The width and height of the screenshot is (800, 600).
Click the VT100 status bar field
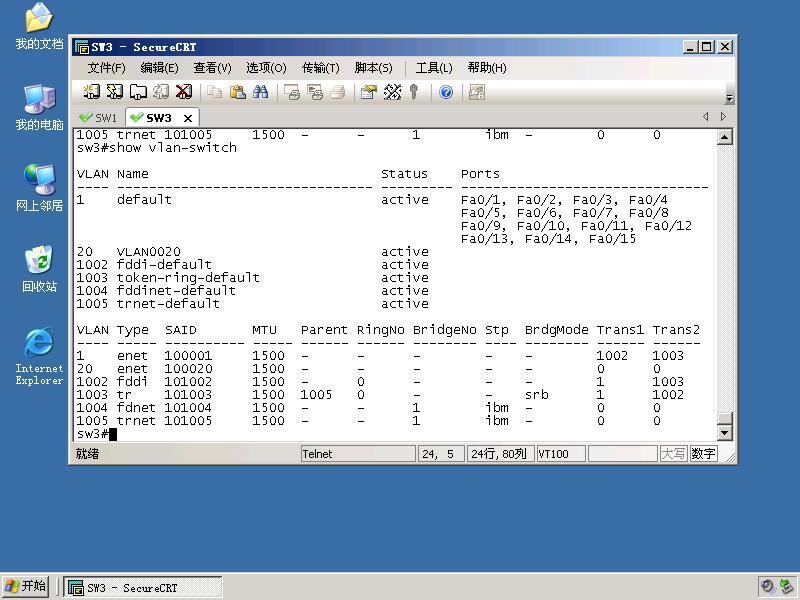(x=560, y=454)
